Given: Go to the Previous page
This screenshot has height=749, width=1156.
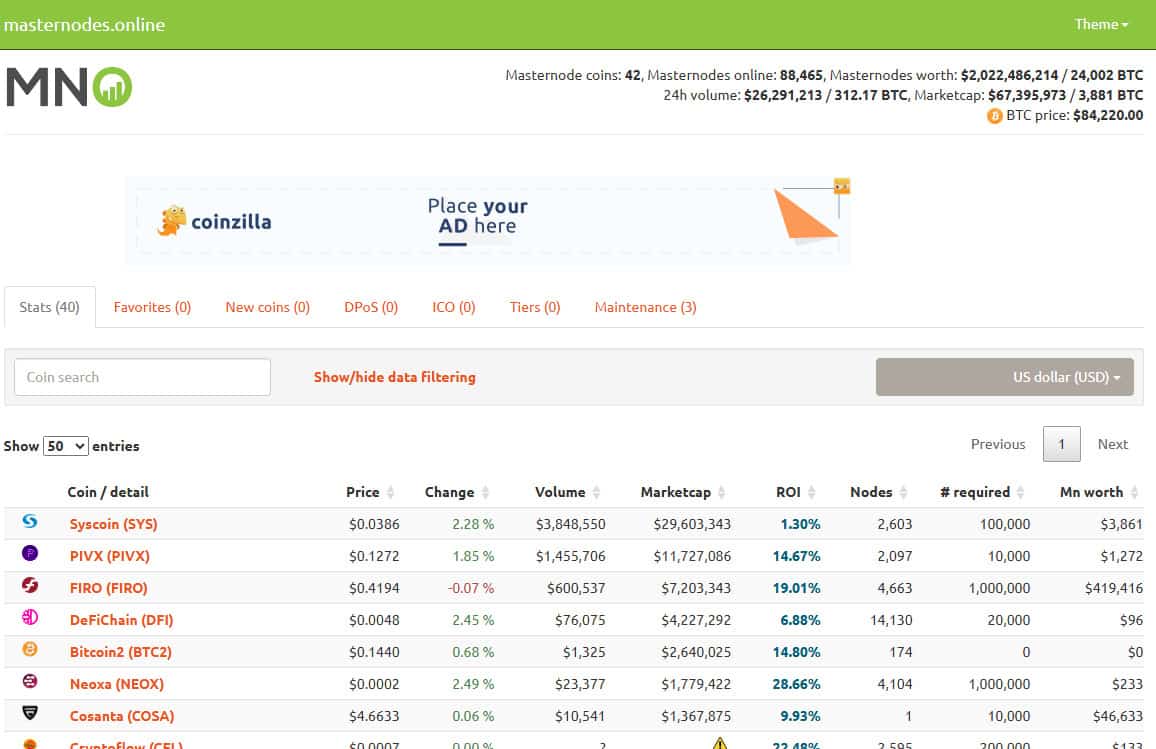Looking at the screenshot, I should (x=997, y=444).
